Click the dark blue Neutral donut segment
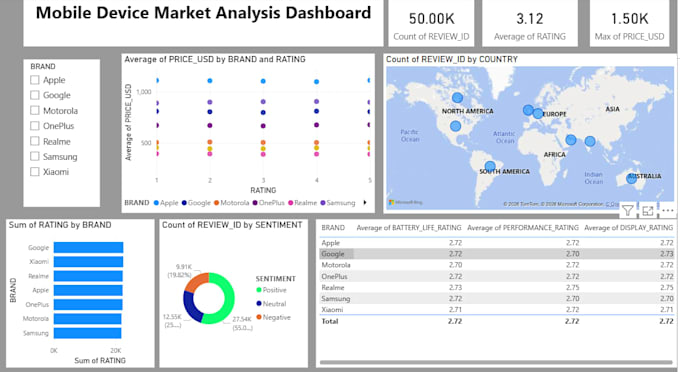Image resolution: width=680 pixels, height=372 pixels. click(x=191, y=307)
